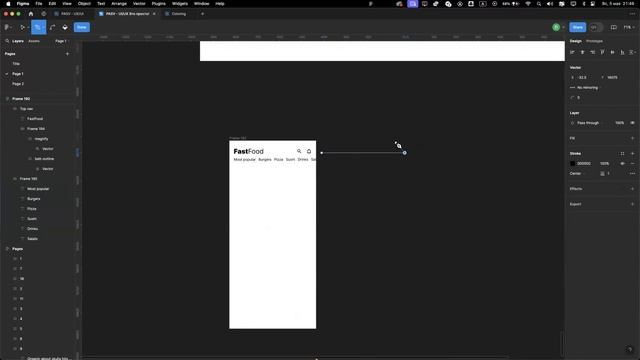Open the Arrange menu

click(119, 4)
